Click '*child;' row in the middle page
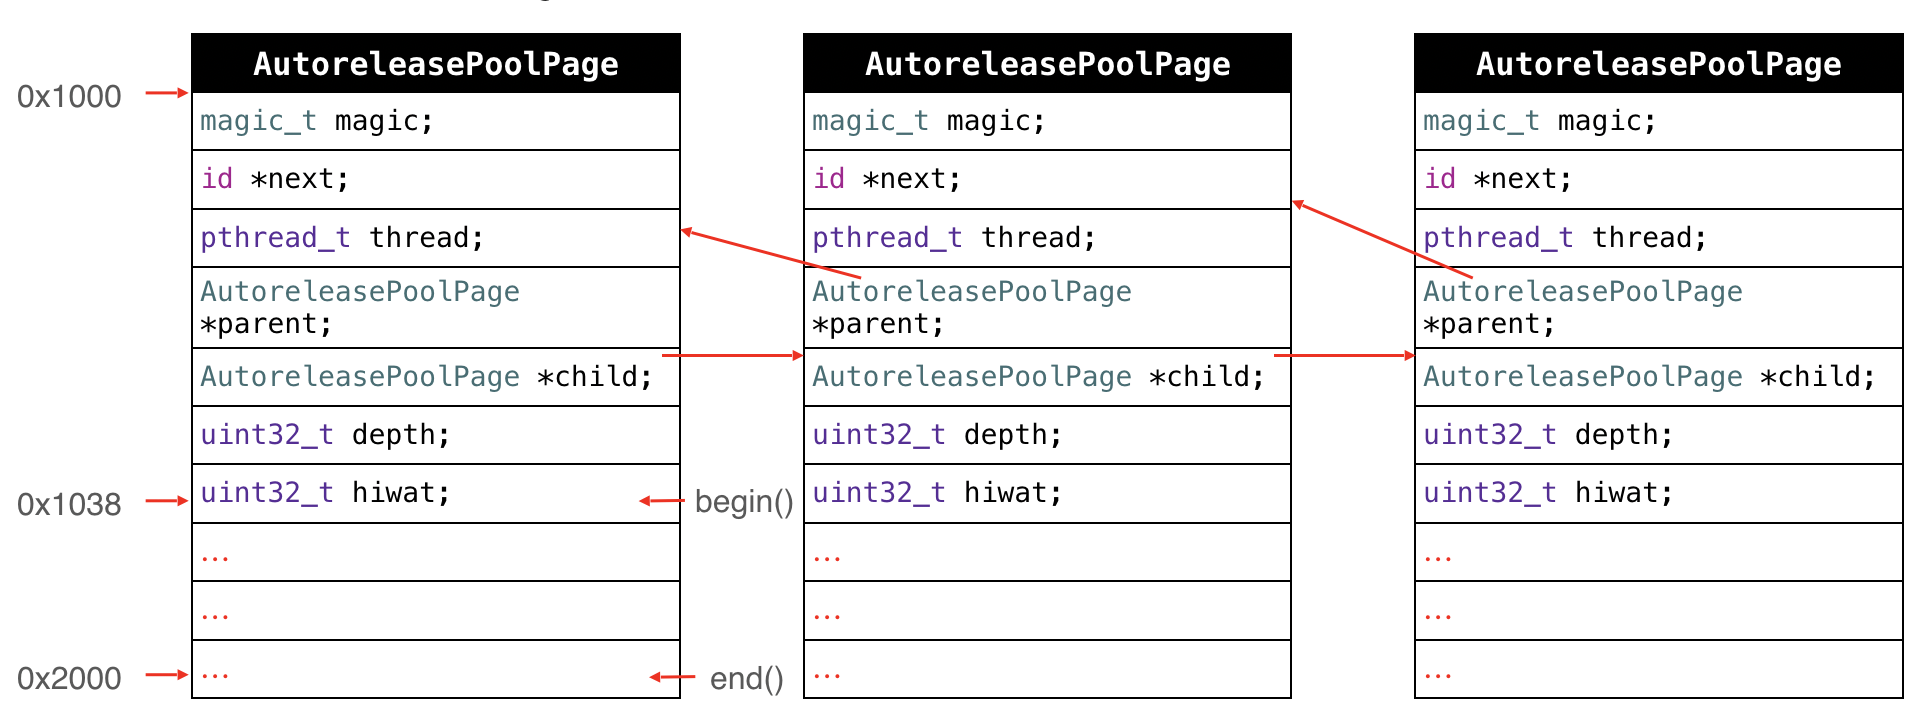 click(x=1048, y=377)
